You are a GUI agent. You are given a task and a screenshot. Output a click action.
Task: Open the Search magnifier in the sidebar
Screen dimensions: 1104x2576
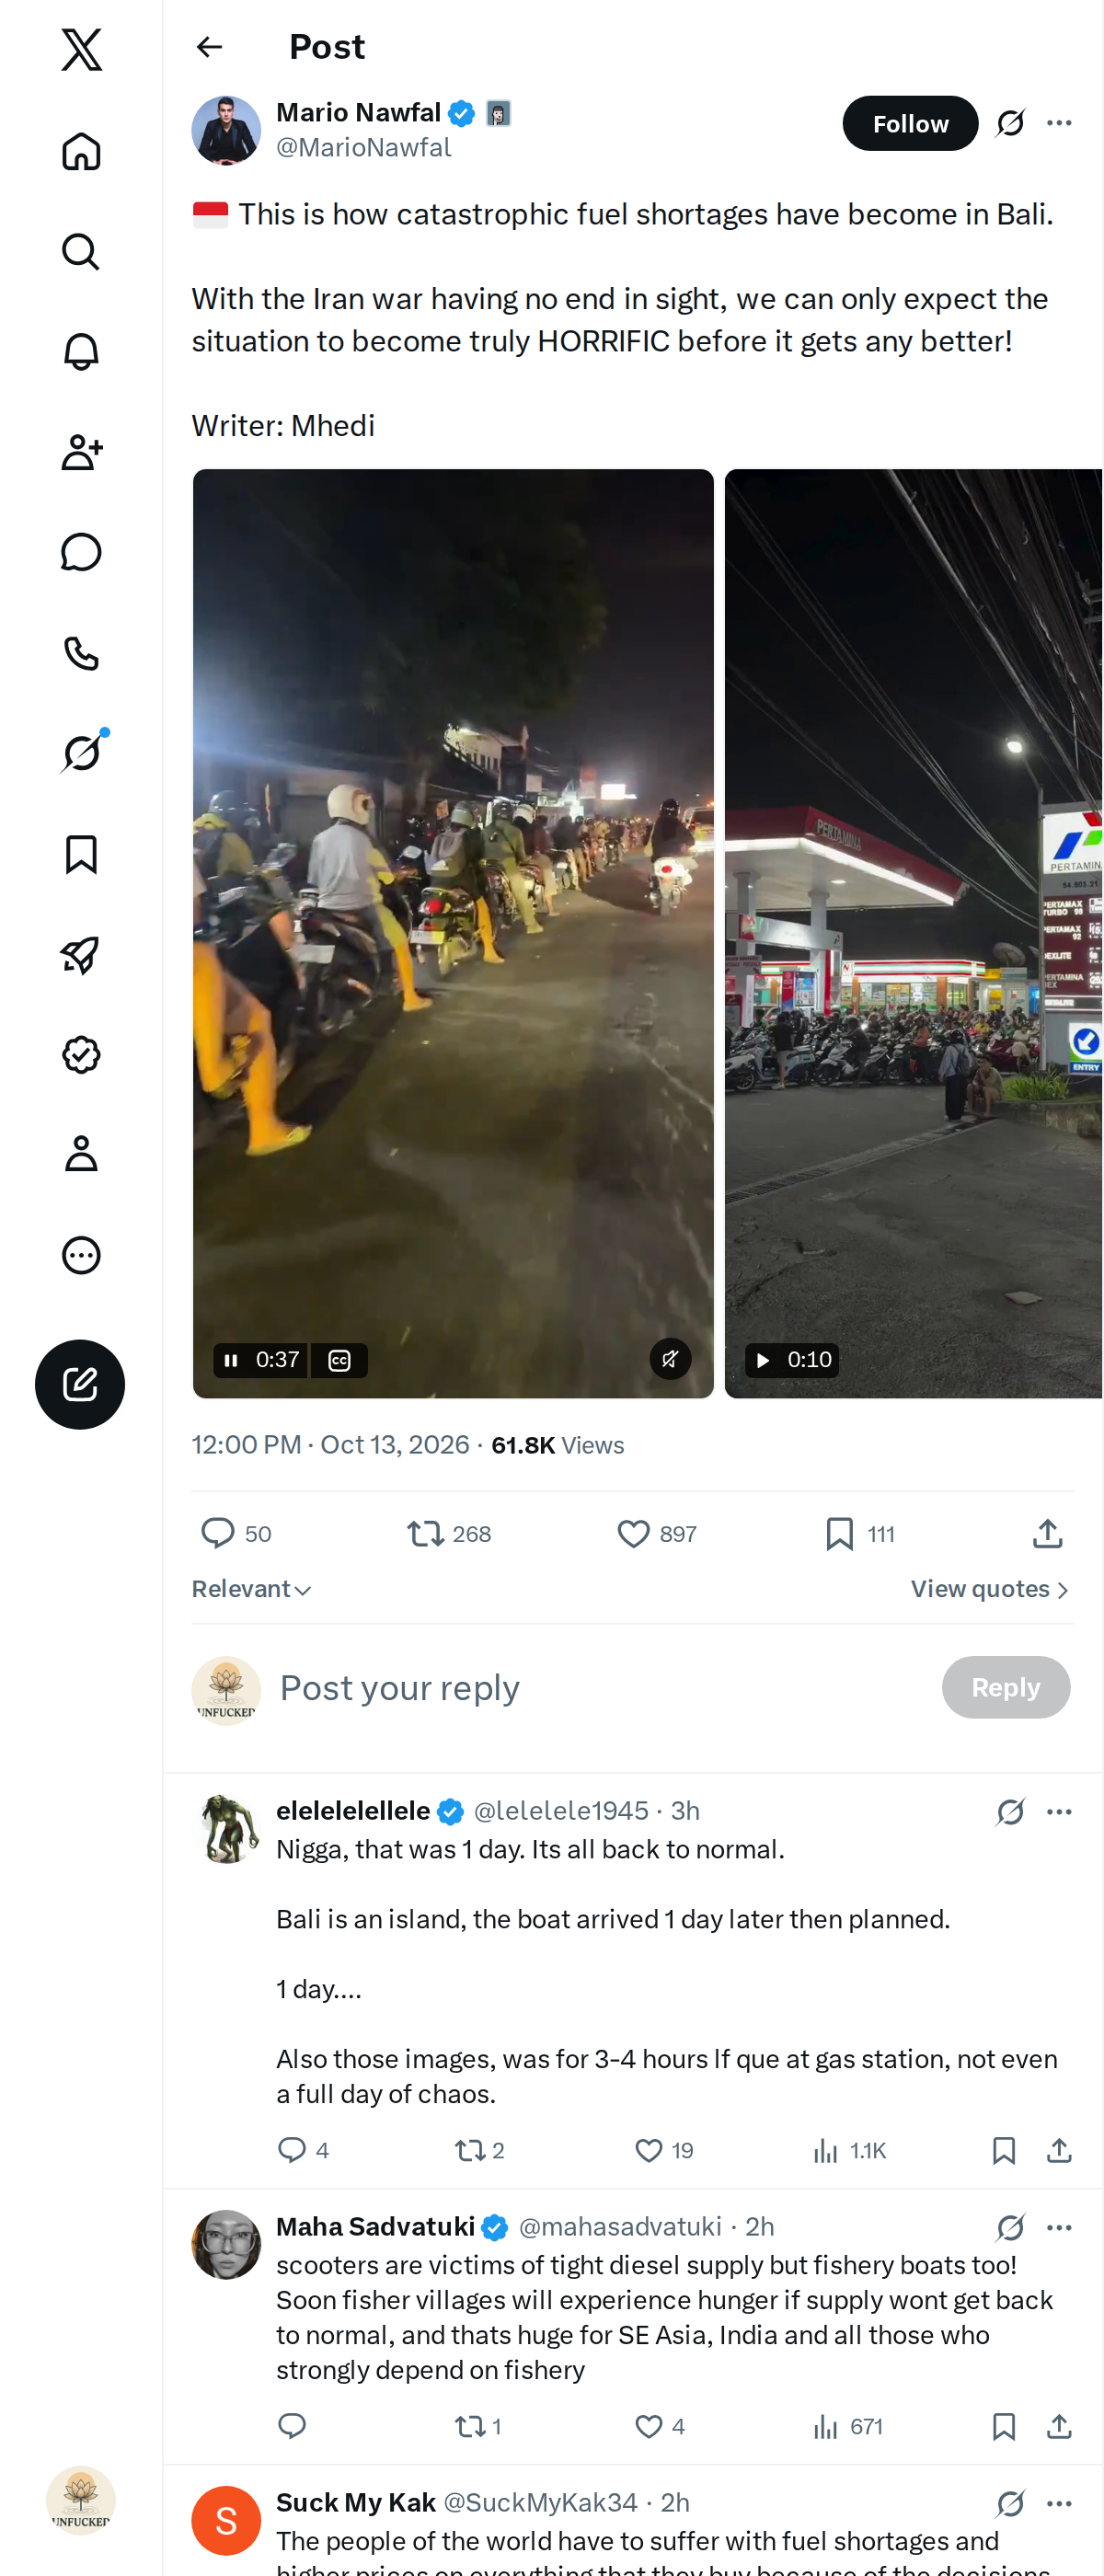pyautogui.click(x=81, y=252)
